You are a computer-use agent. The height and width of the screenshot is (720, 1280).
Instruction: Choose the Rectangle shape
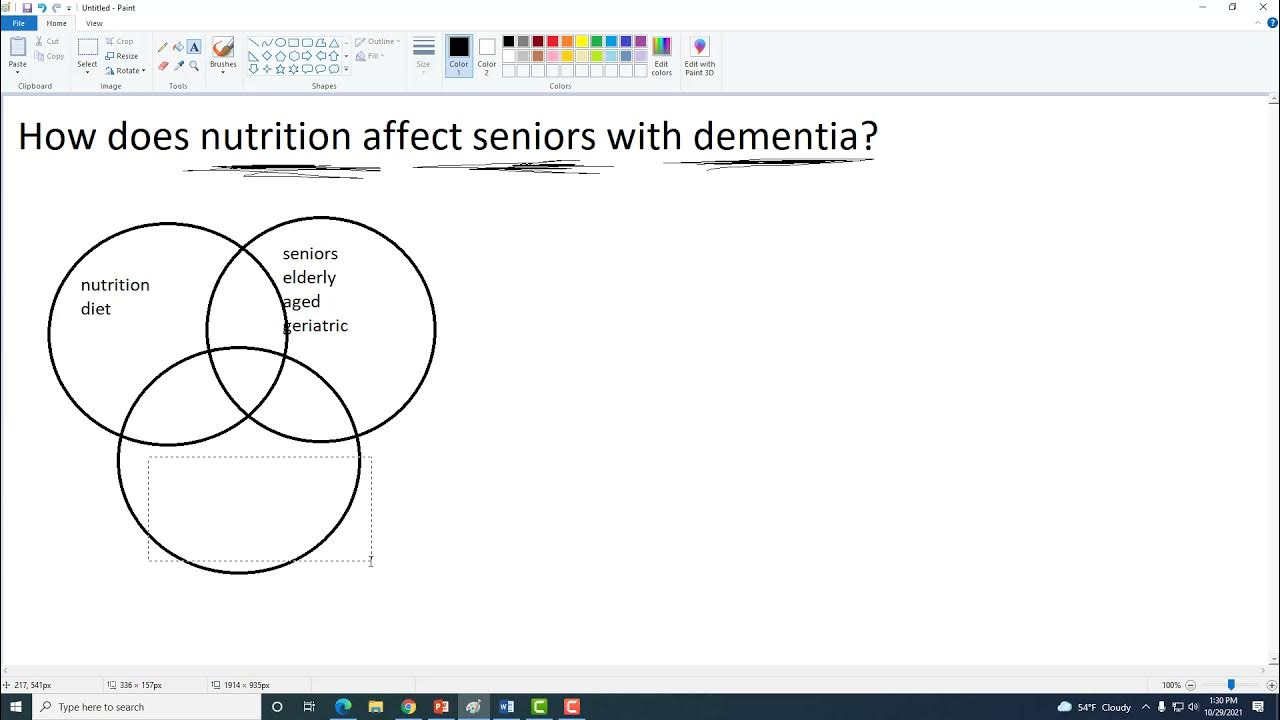294,43
